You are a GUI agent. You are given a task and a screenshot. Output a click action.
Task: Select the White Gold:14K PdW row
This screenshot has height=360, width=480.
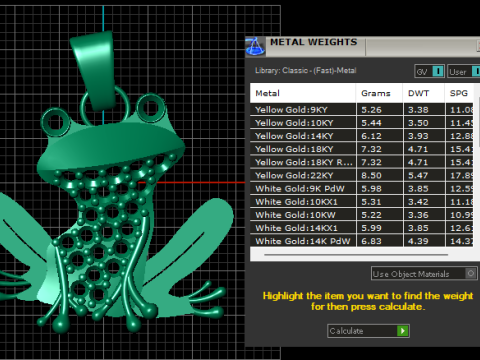coord(362,241)
